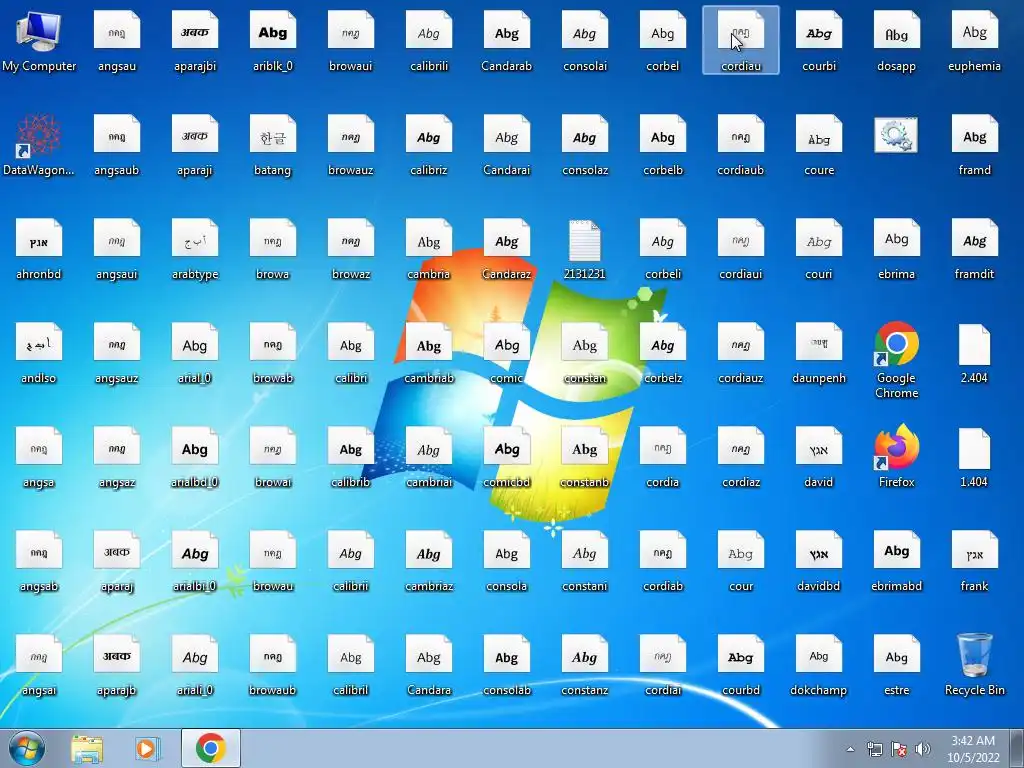The height and width of the screenshot is (768, 1024).
Task: Select the cambriab font file
Action: click(x=428, y=353)
